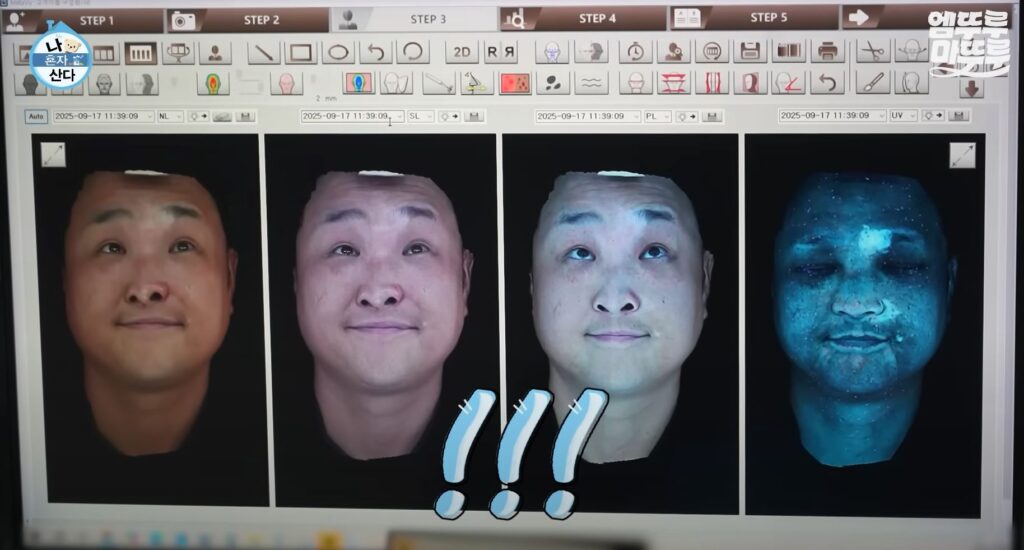Open the PL panel's capture date dropdown
The width and height of the screenshot is (1024, 550).
(587, 116)
